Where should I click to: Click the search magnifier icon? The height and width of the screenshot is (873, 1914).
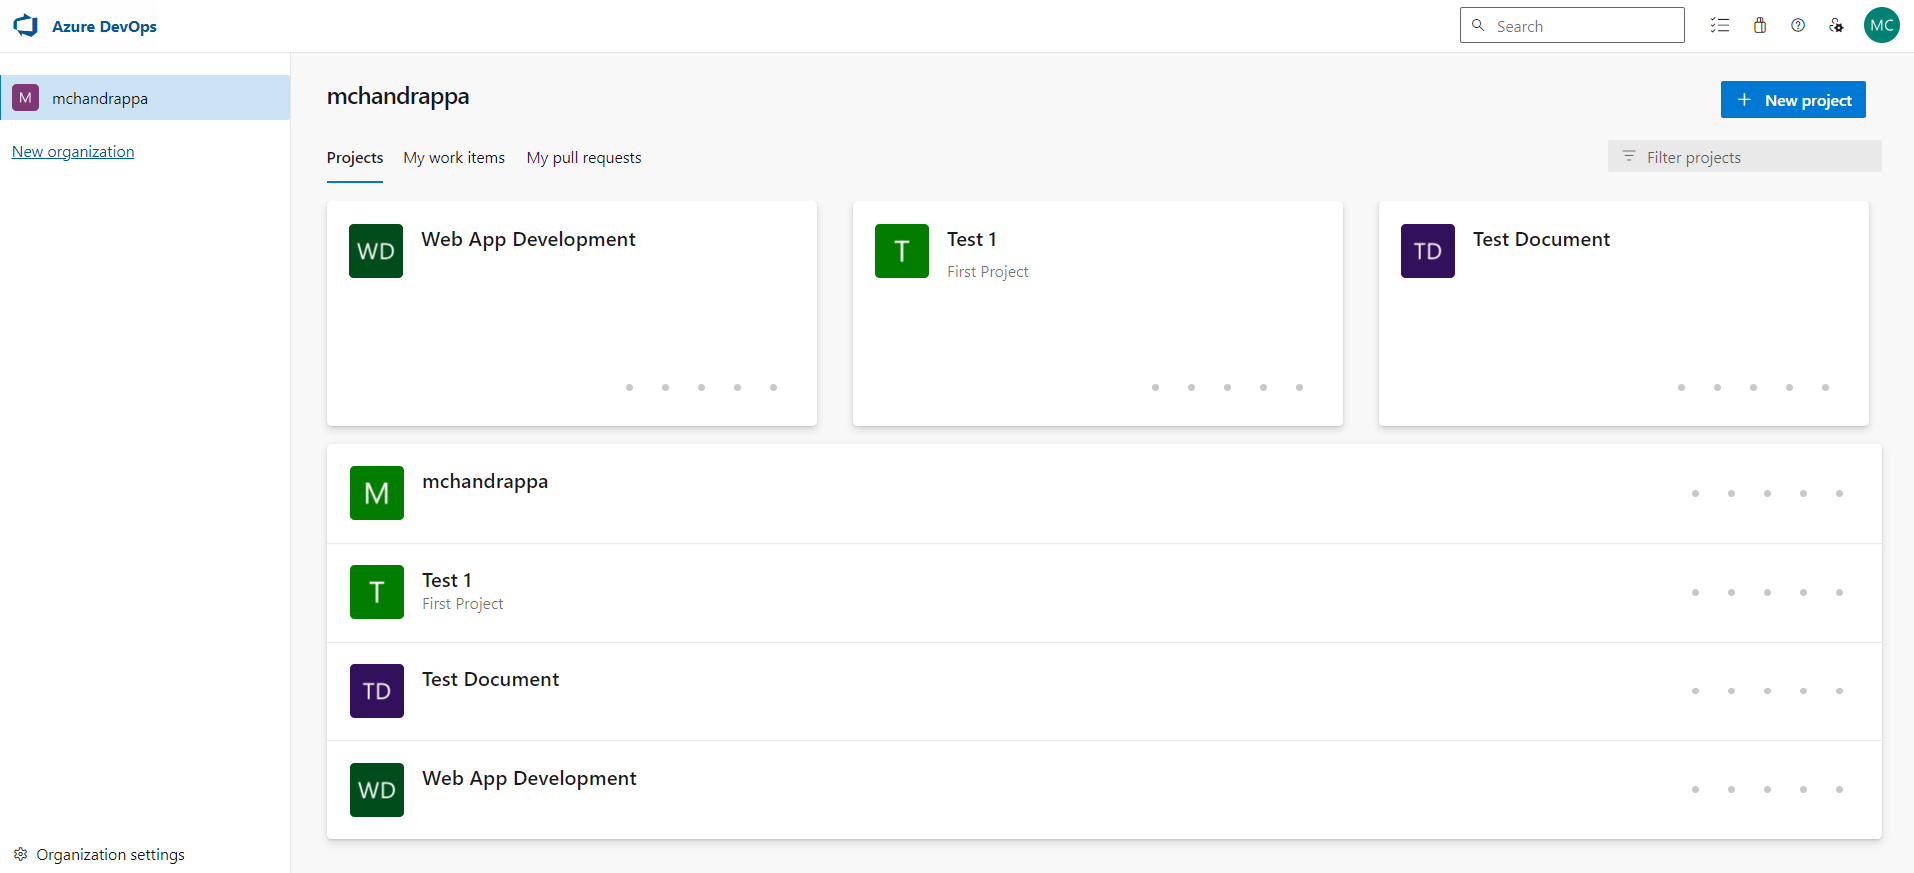pos(1478,26)
